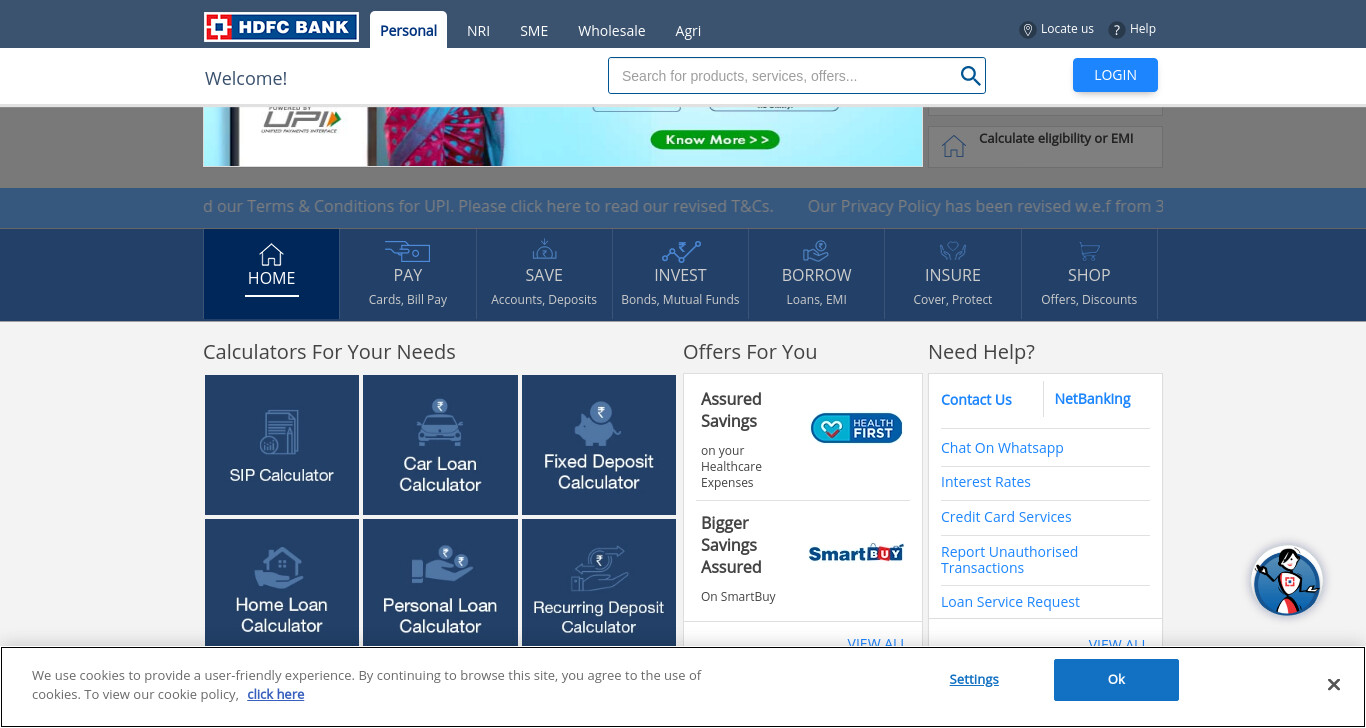Click the Assured Savings healthcare offer text

click(732, 440)
